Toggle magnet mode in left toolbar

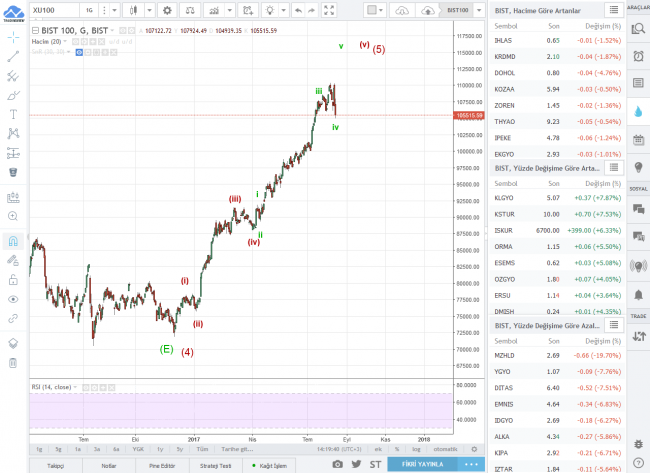(x=13, y=241)
